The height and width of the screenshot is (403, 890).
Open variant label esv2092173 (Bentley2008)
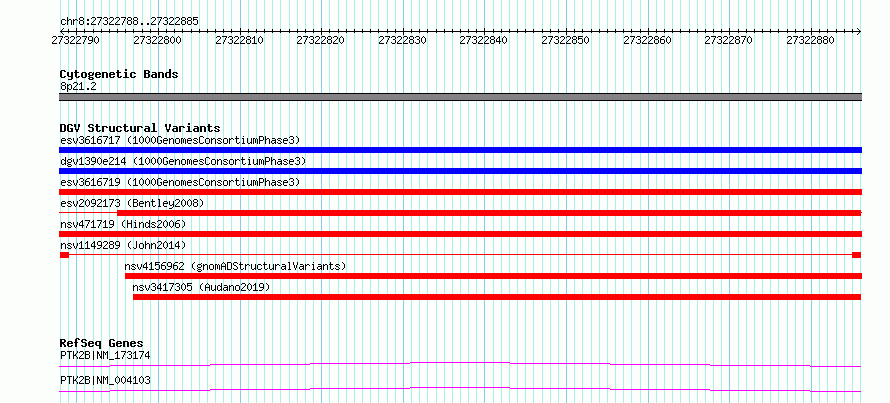coord(132,203)
